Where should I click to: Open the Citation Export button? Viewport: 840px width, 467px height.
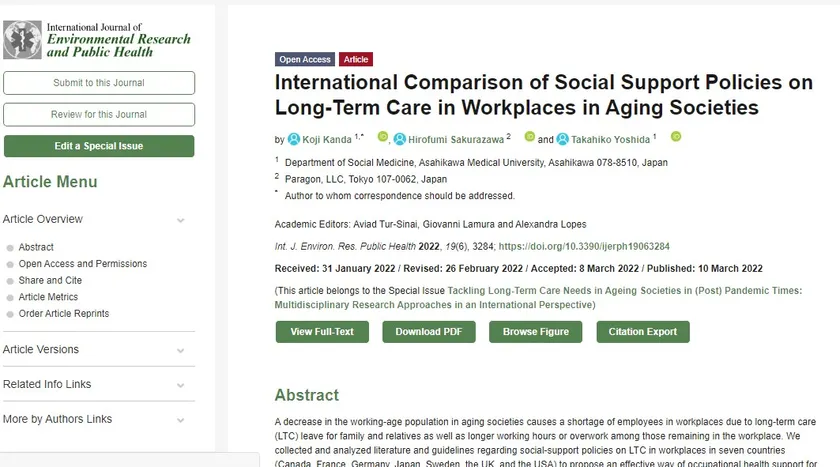[x=642, y=332]
